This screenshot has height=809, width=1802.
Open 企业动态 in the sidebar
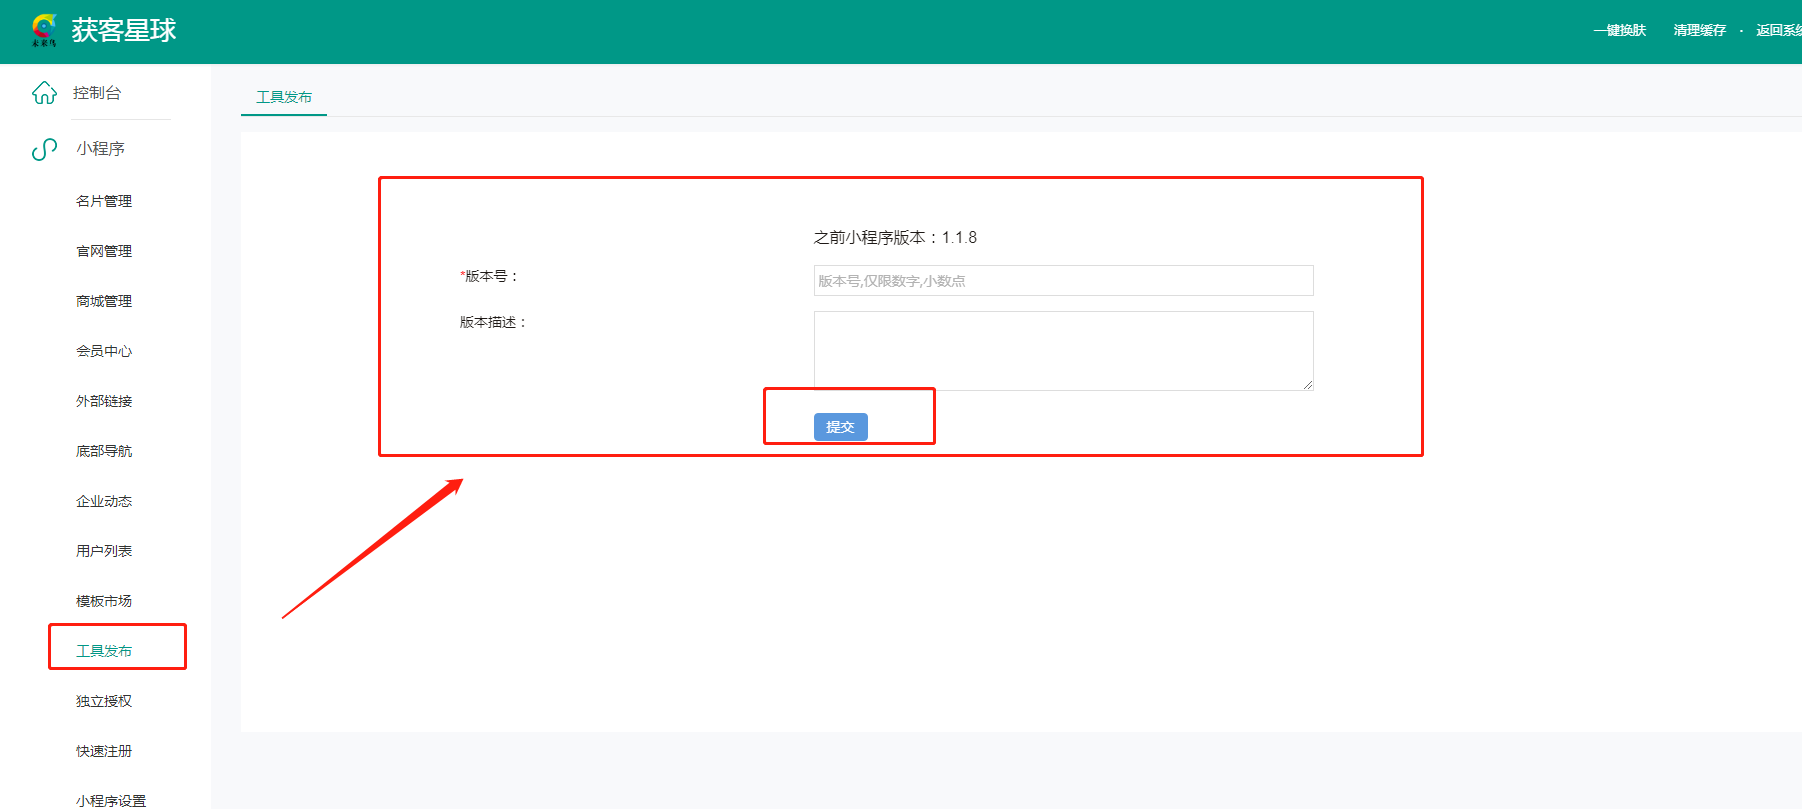click(x=104, y=501)
